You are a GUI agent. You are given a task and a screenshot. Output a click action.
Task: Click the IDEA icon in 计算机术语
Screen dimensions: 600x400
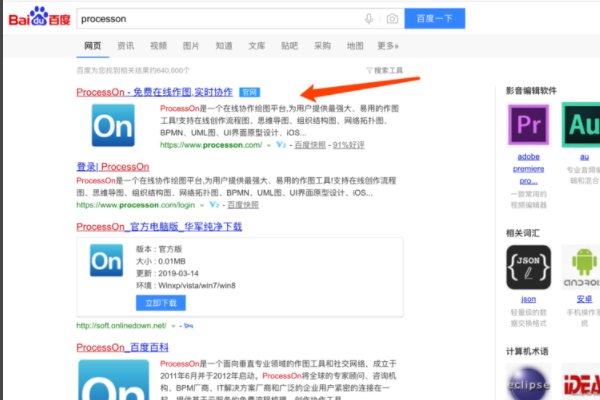pyautogui.click(x=582, y=382)
